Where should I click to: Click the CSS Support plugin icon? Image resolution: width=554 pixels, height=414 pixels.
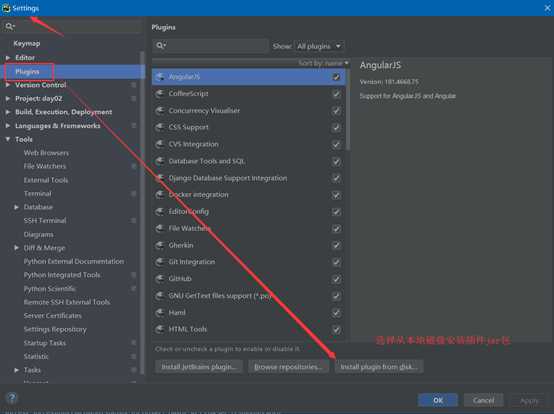pyautogui.click(x=160, y=127)
